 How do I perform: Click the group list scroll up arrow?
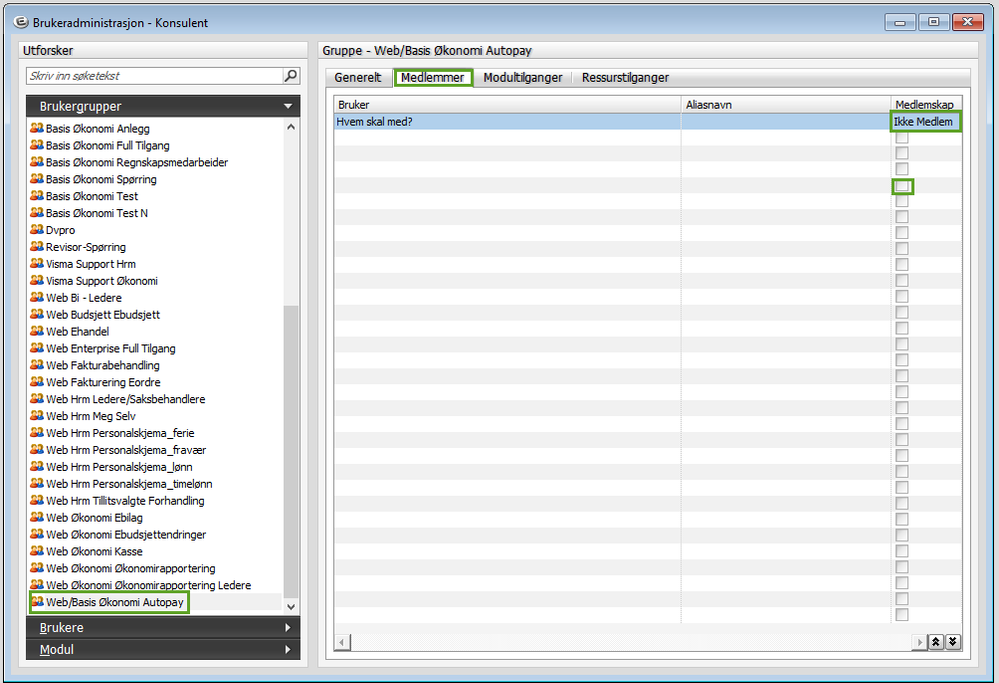click(291, 127)
